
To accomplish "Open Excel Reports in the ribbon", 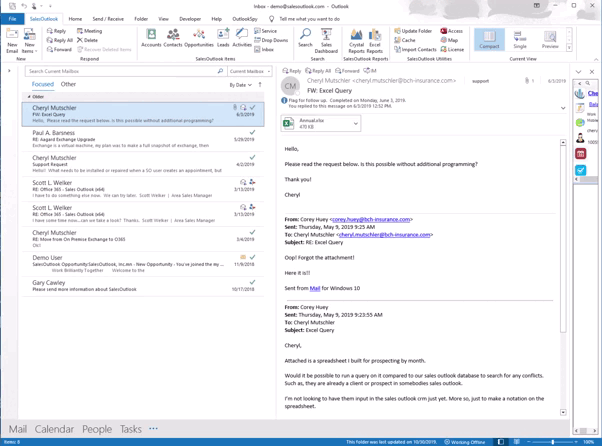I will 375,40.
